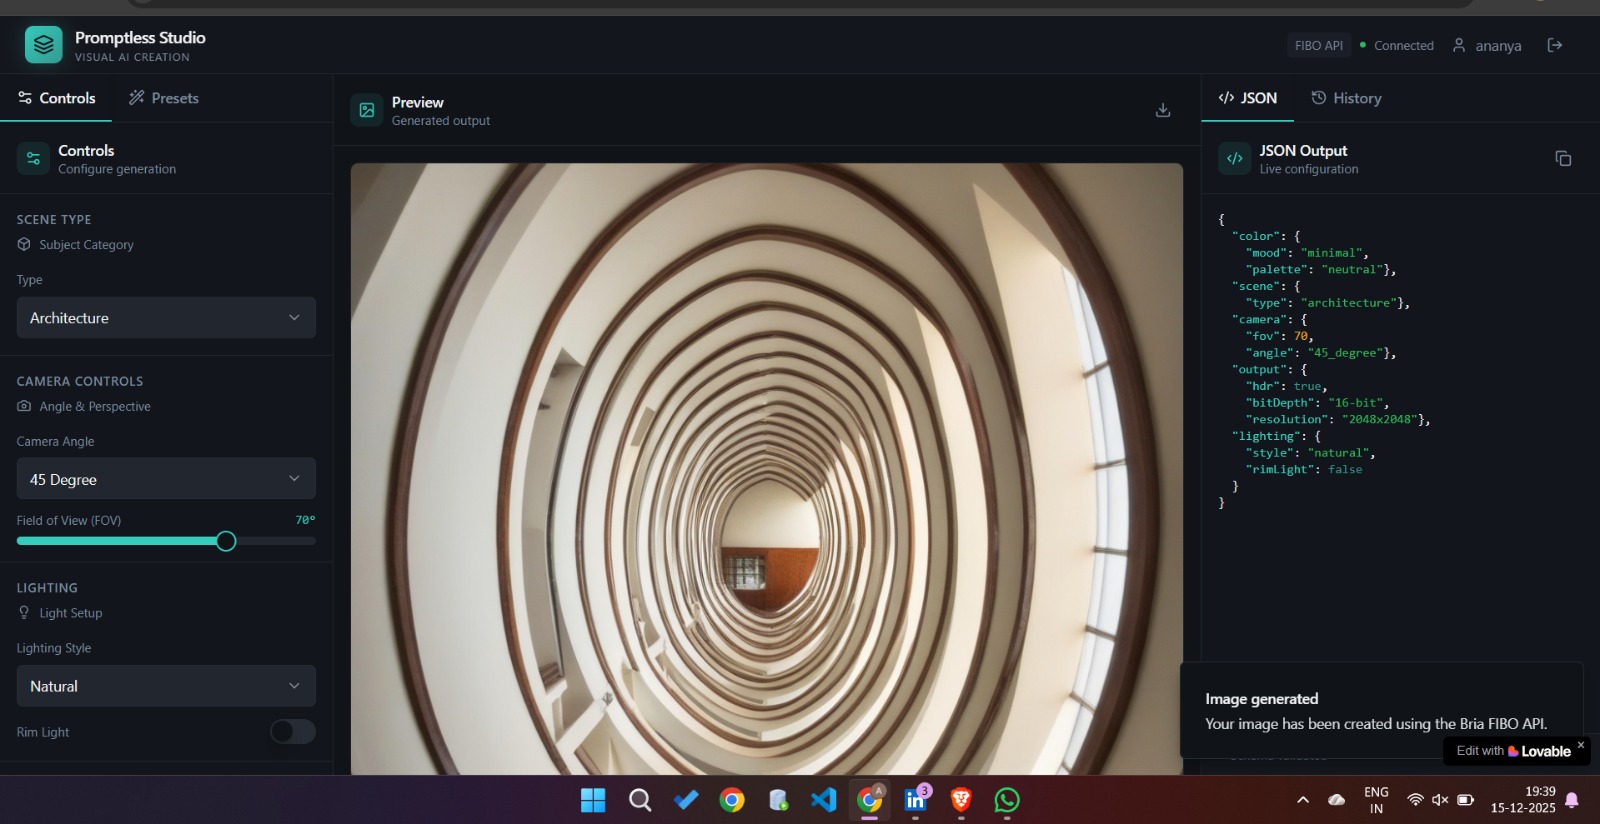Click the "resolution" value "2048x2048" text
The image size is (1600, 824).
pyautogui.click(x=1380, y=419)
